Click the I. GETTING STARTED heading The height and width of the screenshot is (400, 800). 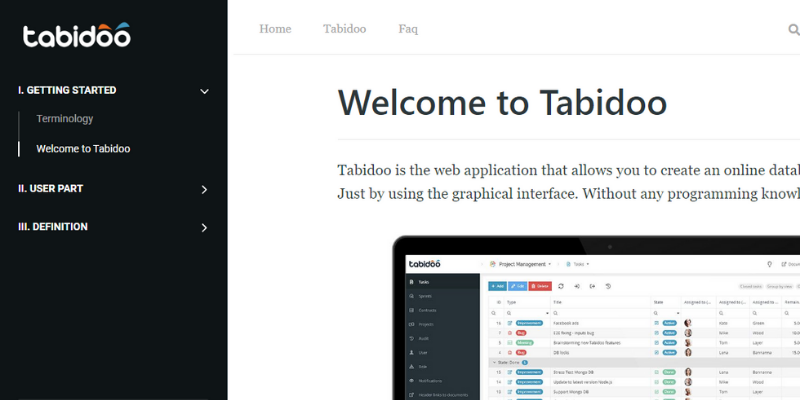point(67,90)
